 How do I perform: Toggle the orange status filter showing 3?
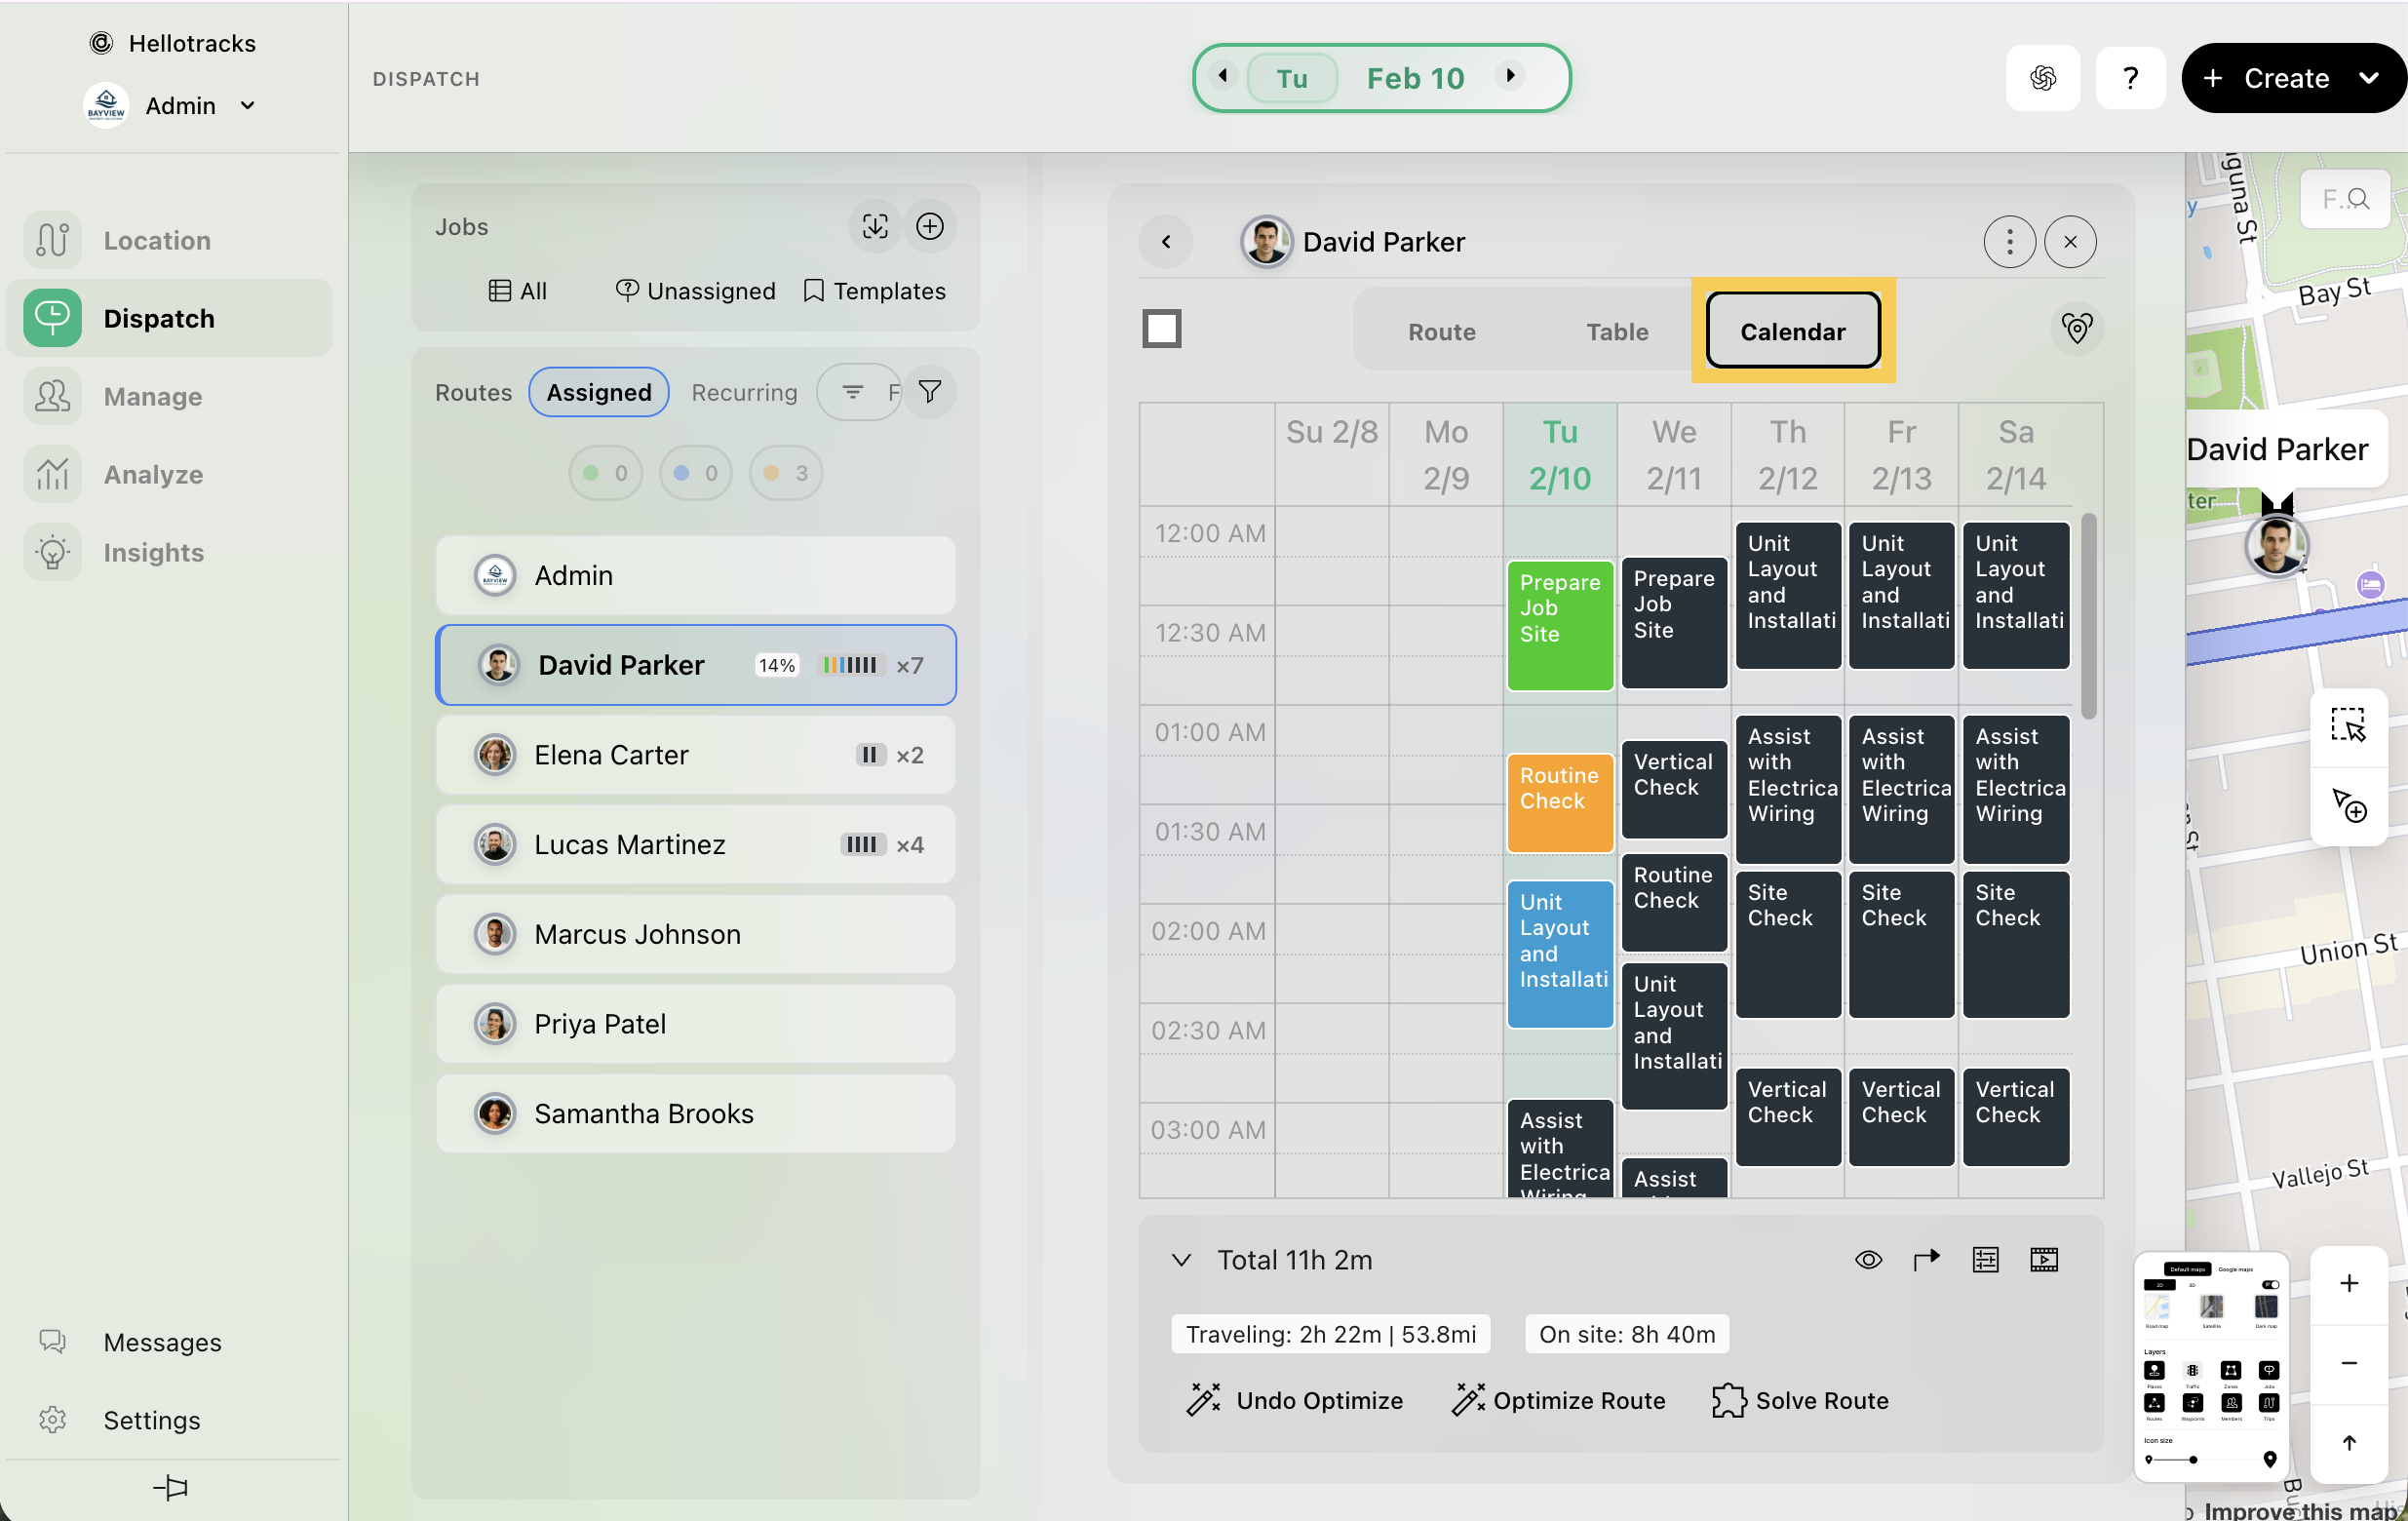click(x=786, y=473)
